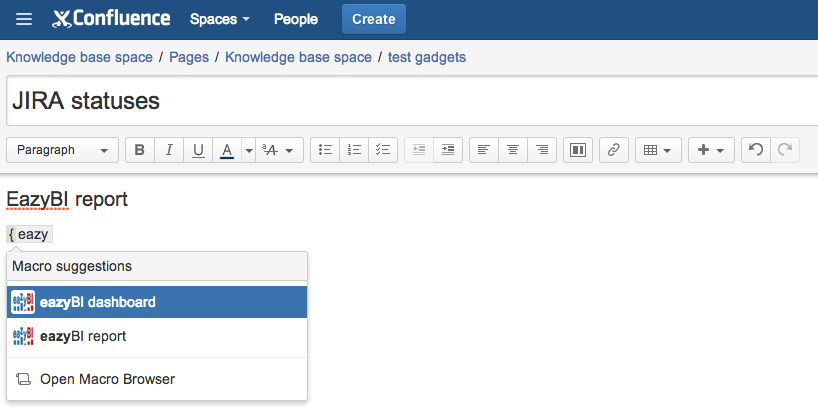The width and height of the screenshot is (818, 417).
Task: Toggle bold formatting
Action: (x=139, y=150)
